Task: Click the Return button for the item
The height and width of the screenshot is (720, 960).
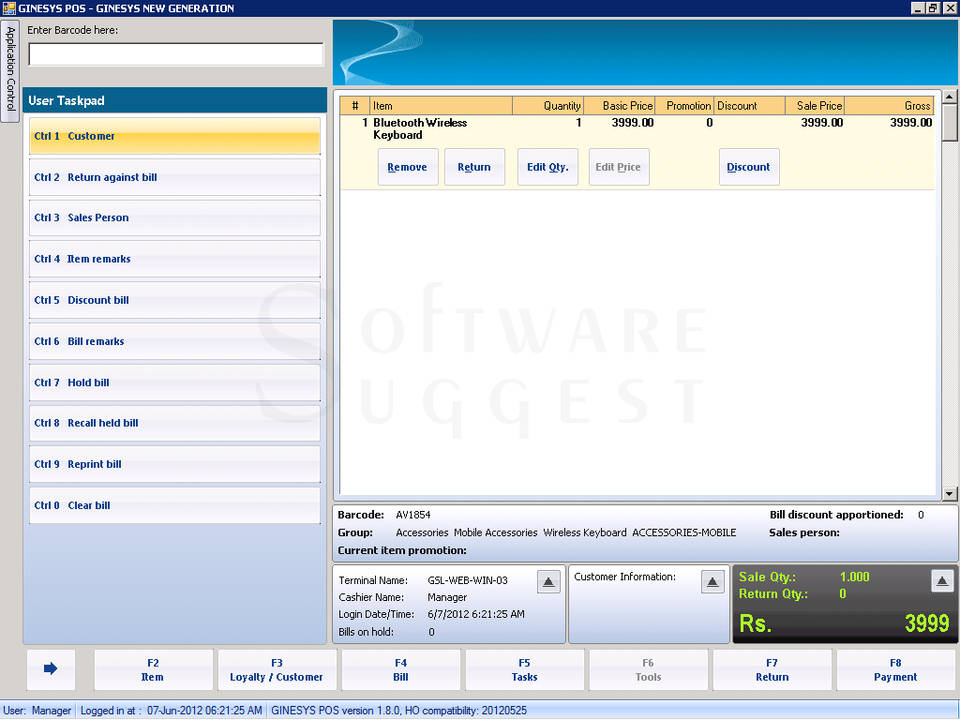Action: pos(474,167)
